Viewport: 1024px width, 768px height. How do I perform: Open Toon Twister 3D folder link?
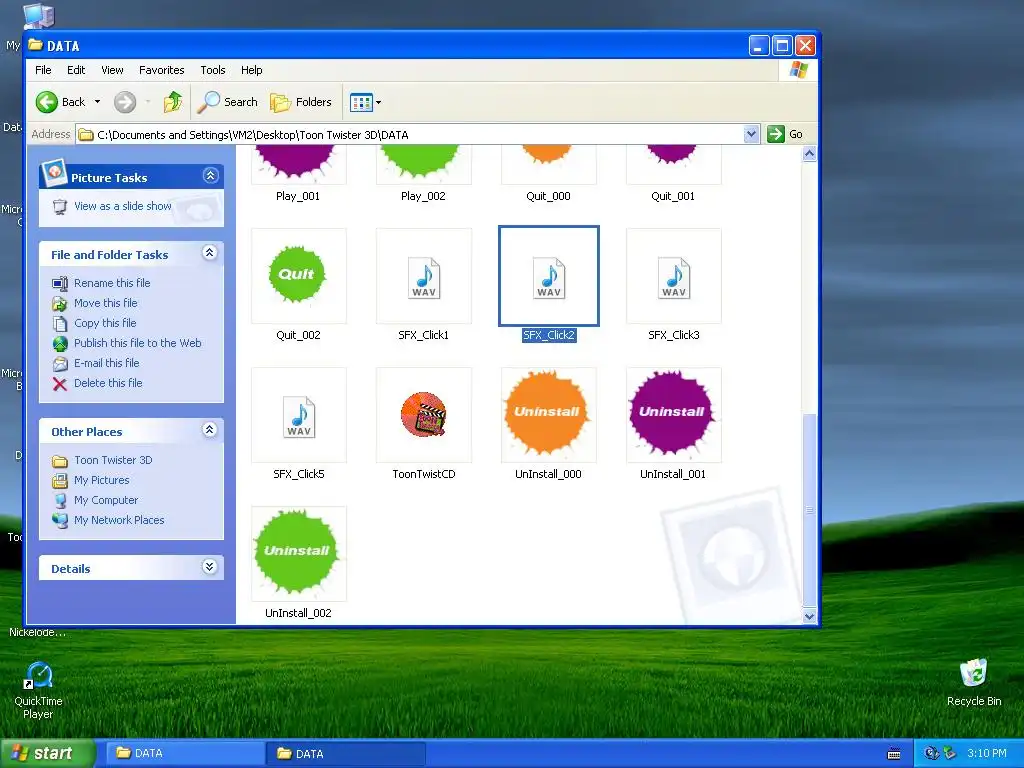(113, 460)
